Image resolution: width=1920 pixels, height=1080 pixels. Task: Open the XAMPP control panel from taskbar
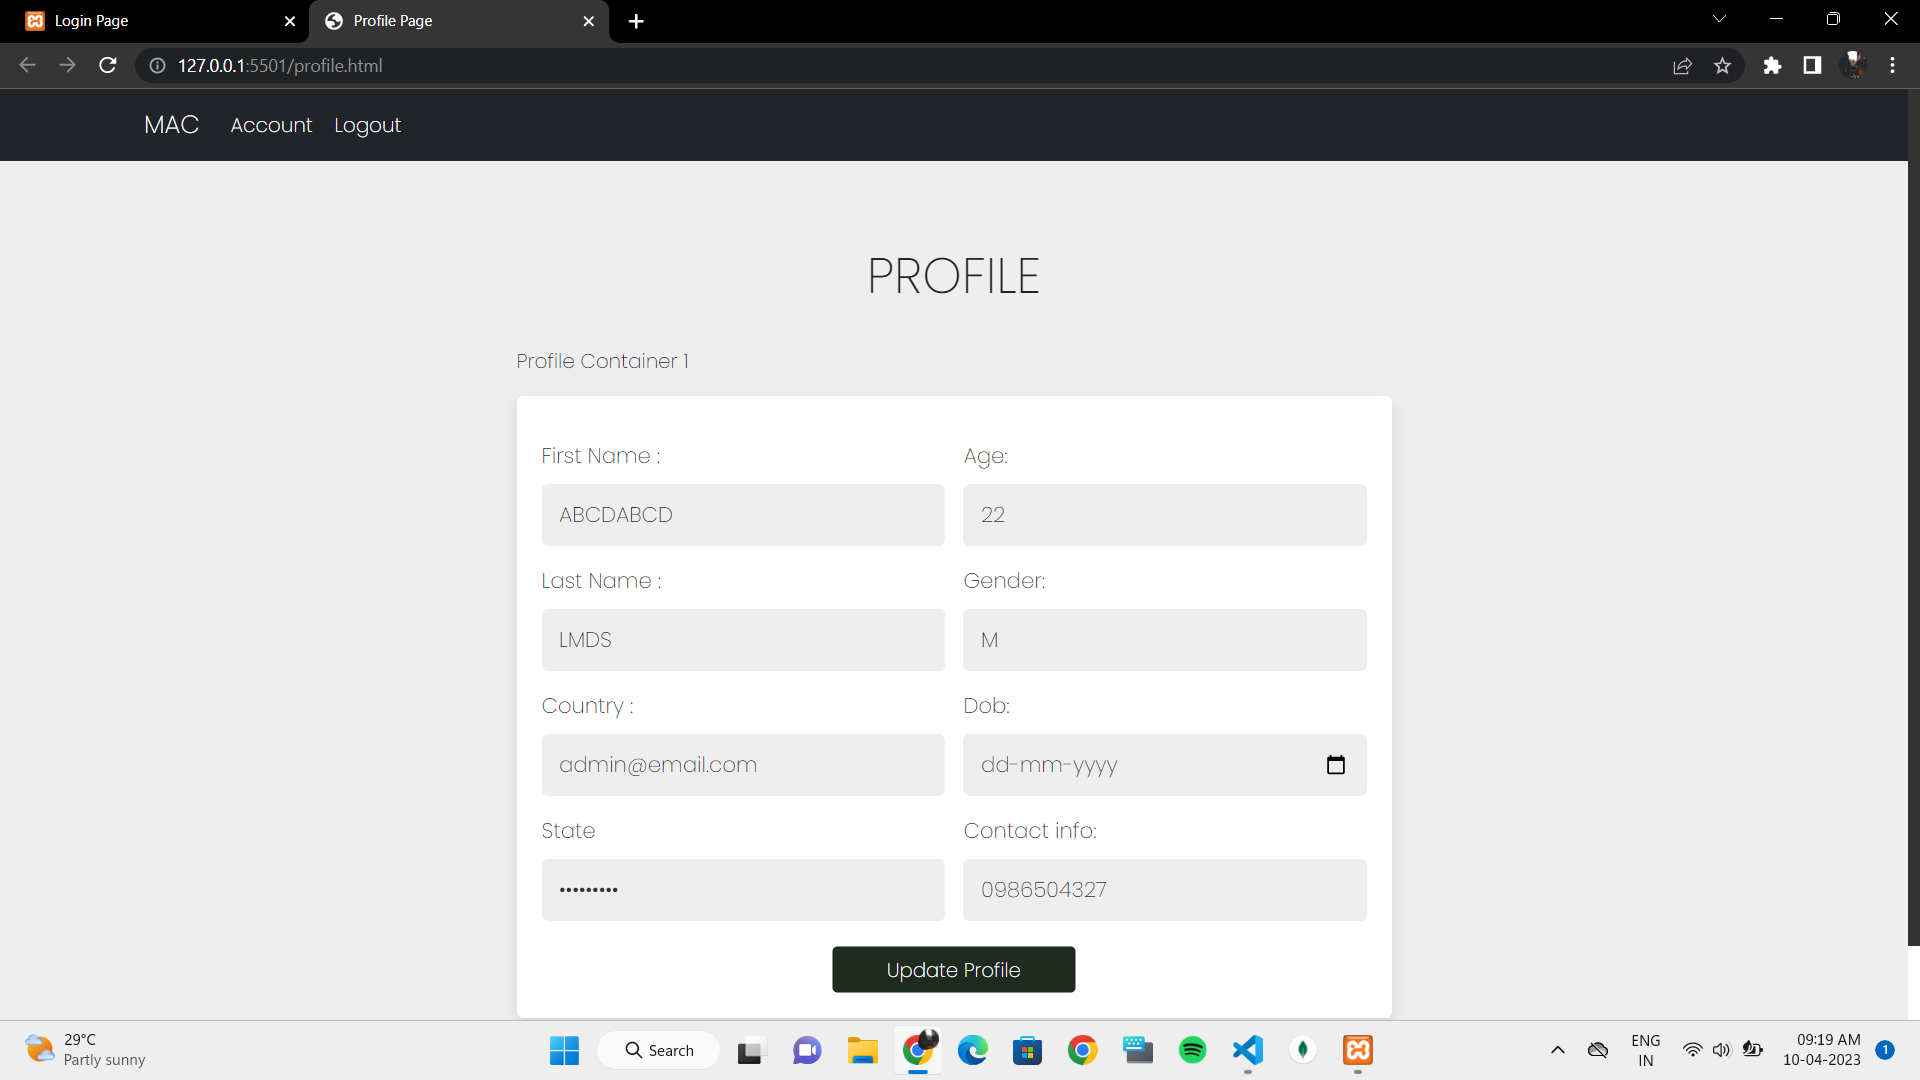click(1357, 1050)
